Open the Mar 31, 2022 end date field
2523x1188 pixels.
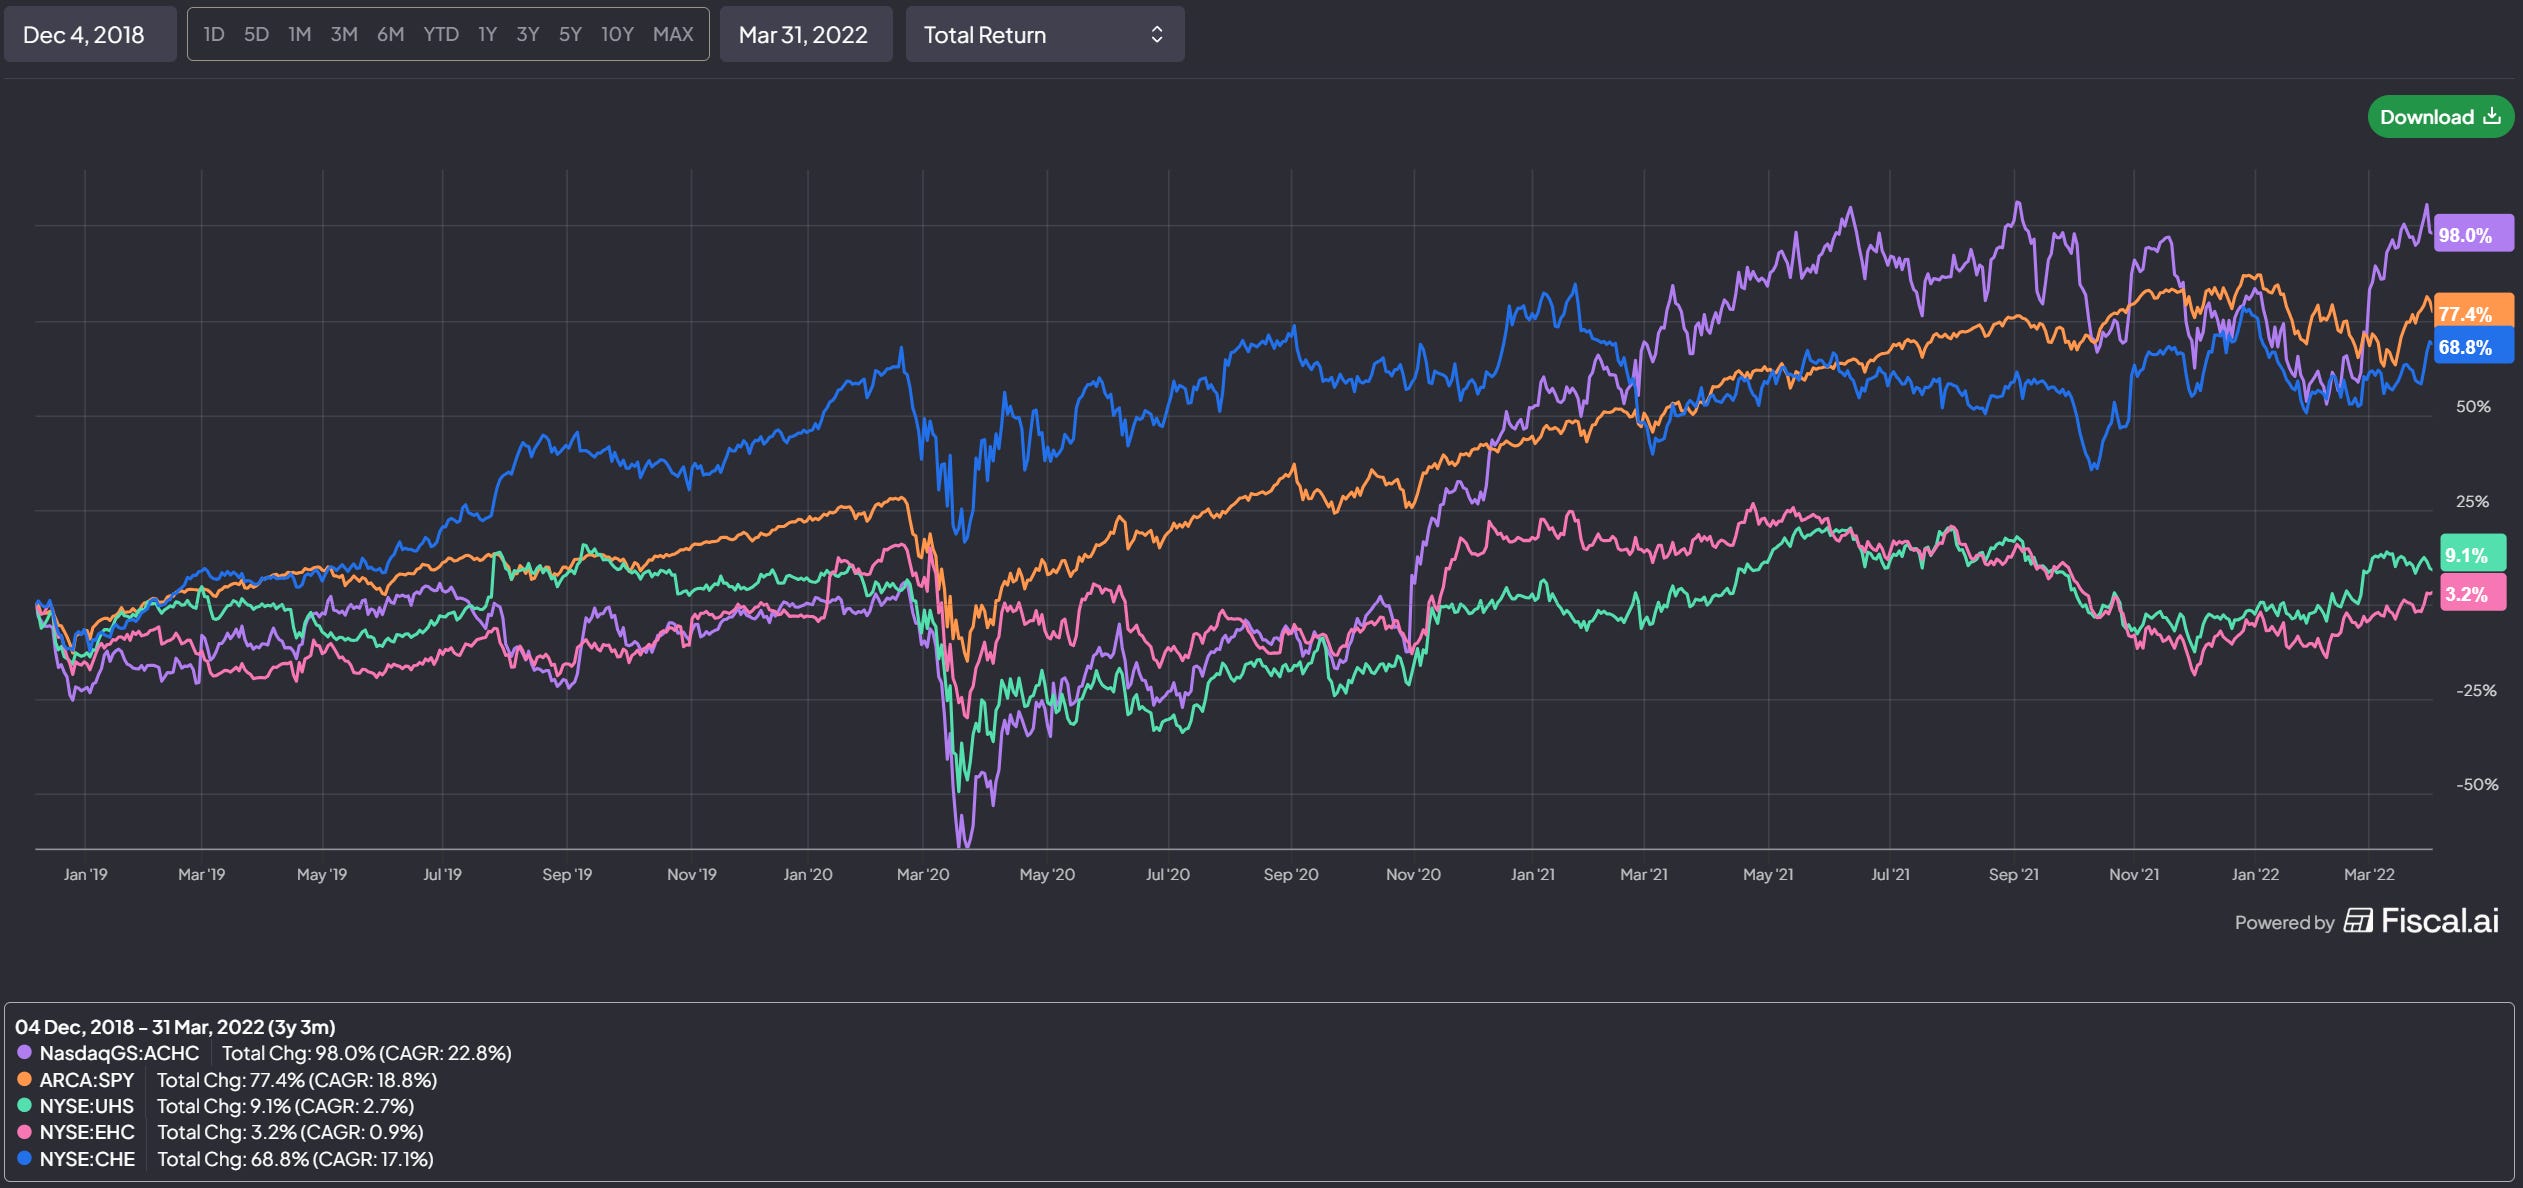click(x=805, y=35)
